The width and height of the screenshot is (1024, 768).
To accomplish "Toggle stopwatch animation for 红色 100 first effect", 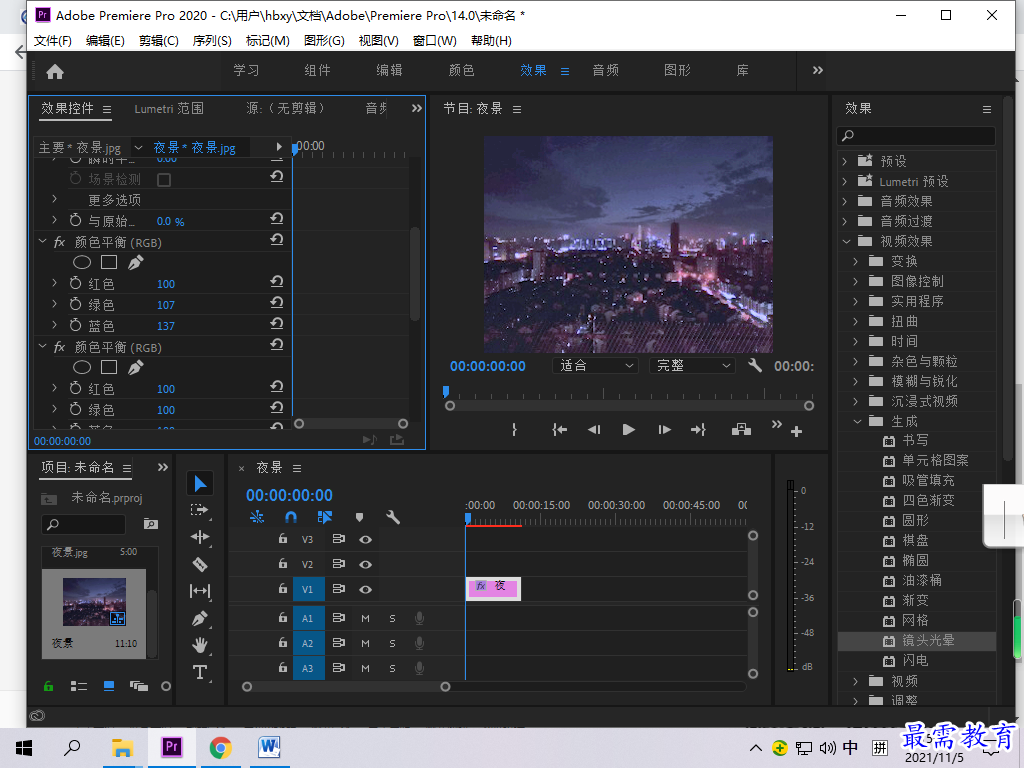I will pyautogui.click(x=76, y=283).
